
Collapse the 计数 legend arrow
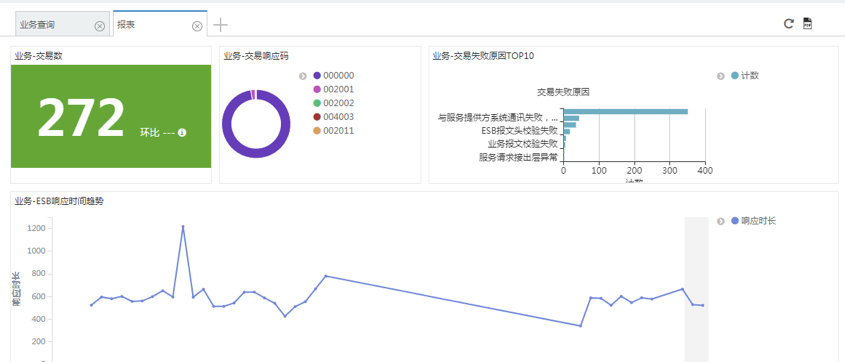point(721,76)
